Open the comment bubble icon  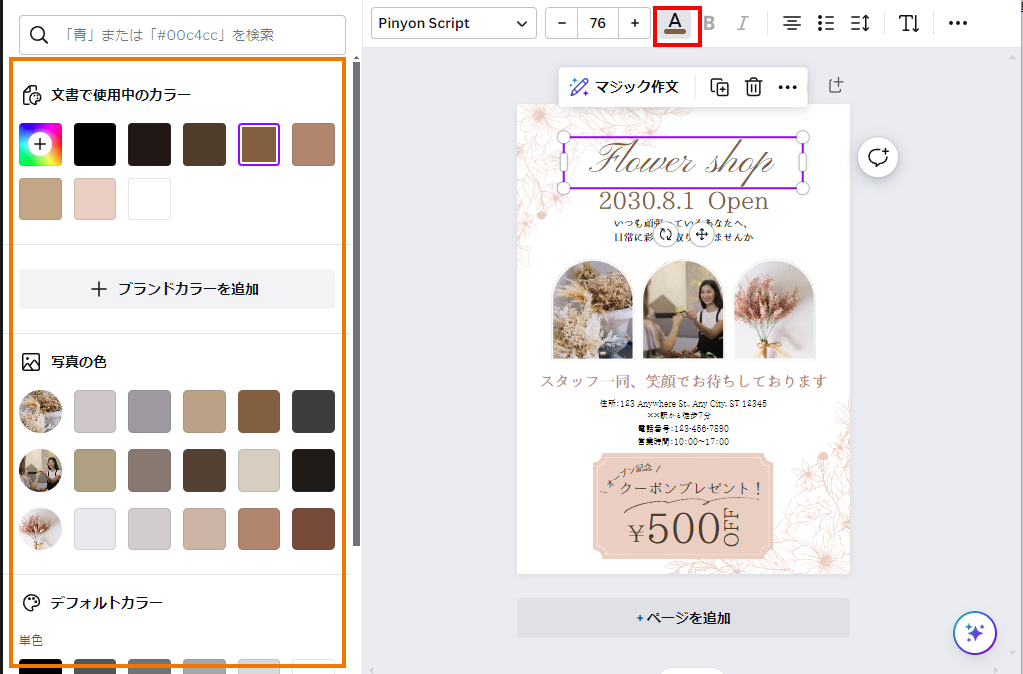(x=878, y=157)
